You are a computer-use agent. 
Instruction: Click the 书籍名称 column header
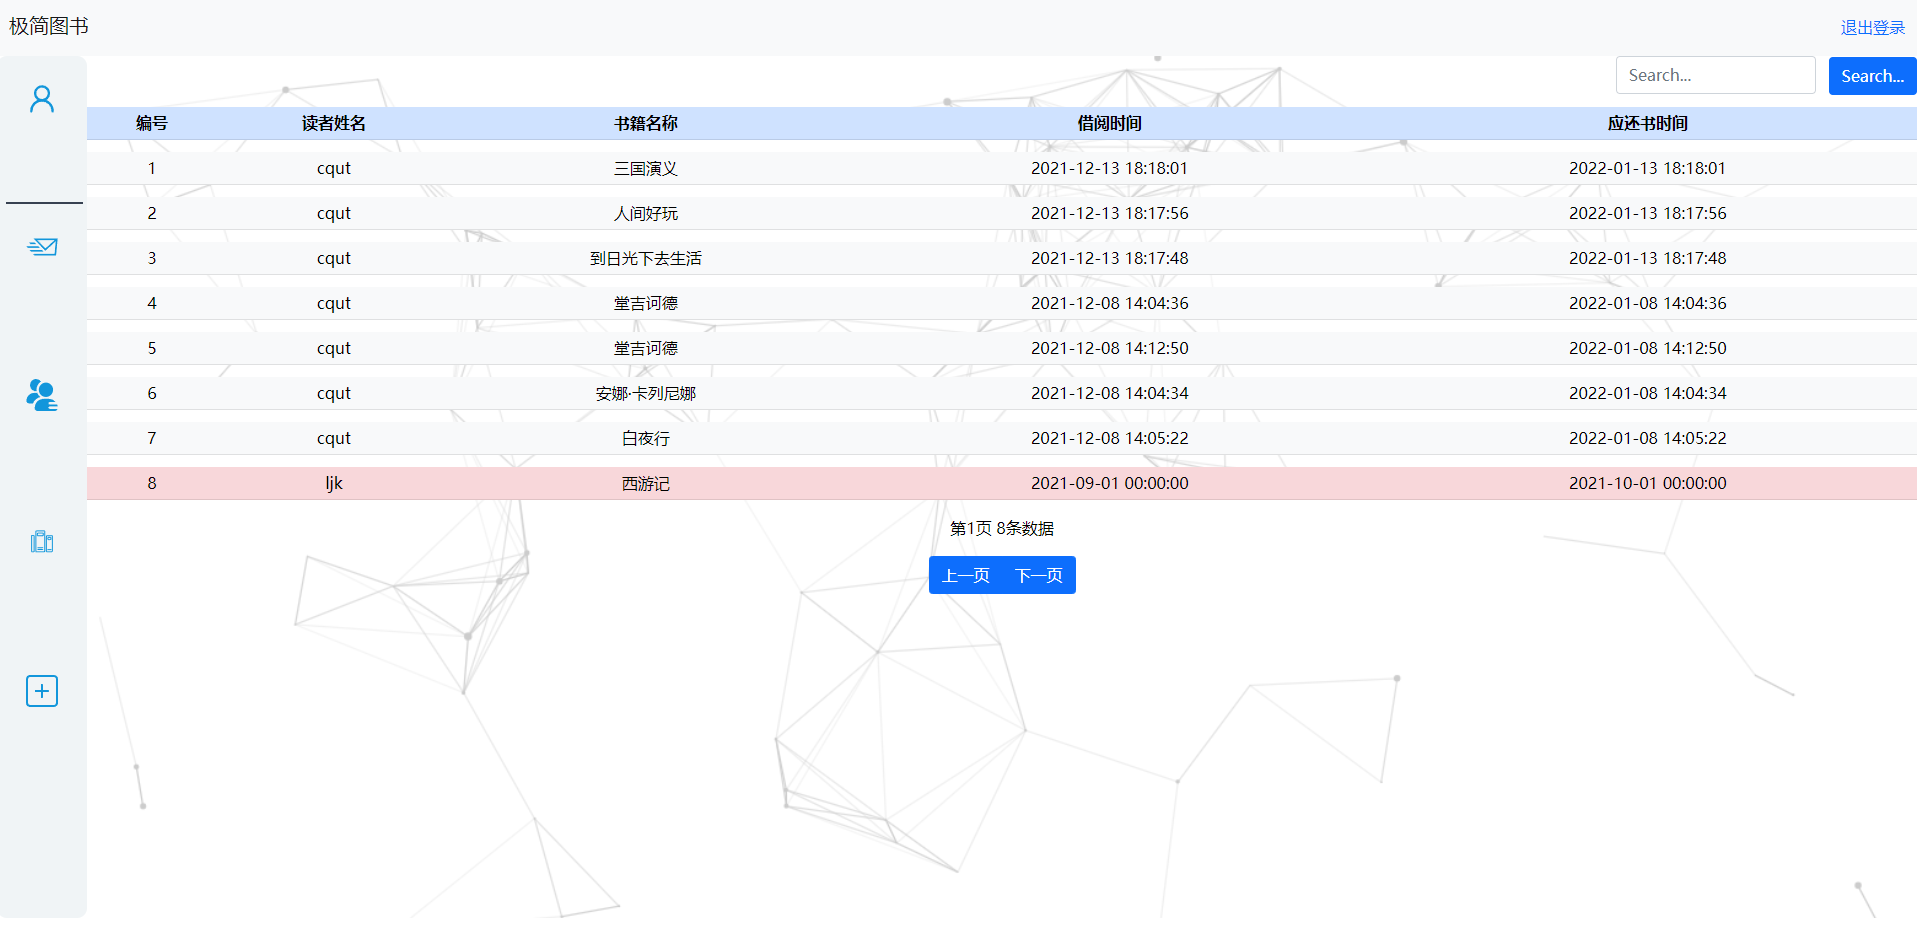[x=646, y=123]
